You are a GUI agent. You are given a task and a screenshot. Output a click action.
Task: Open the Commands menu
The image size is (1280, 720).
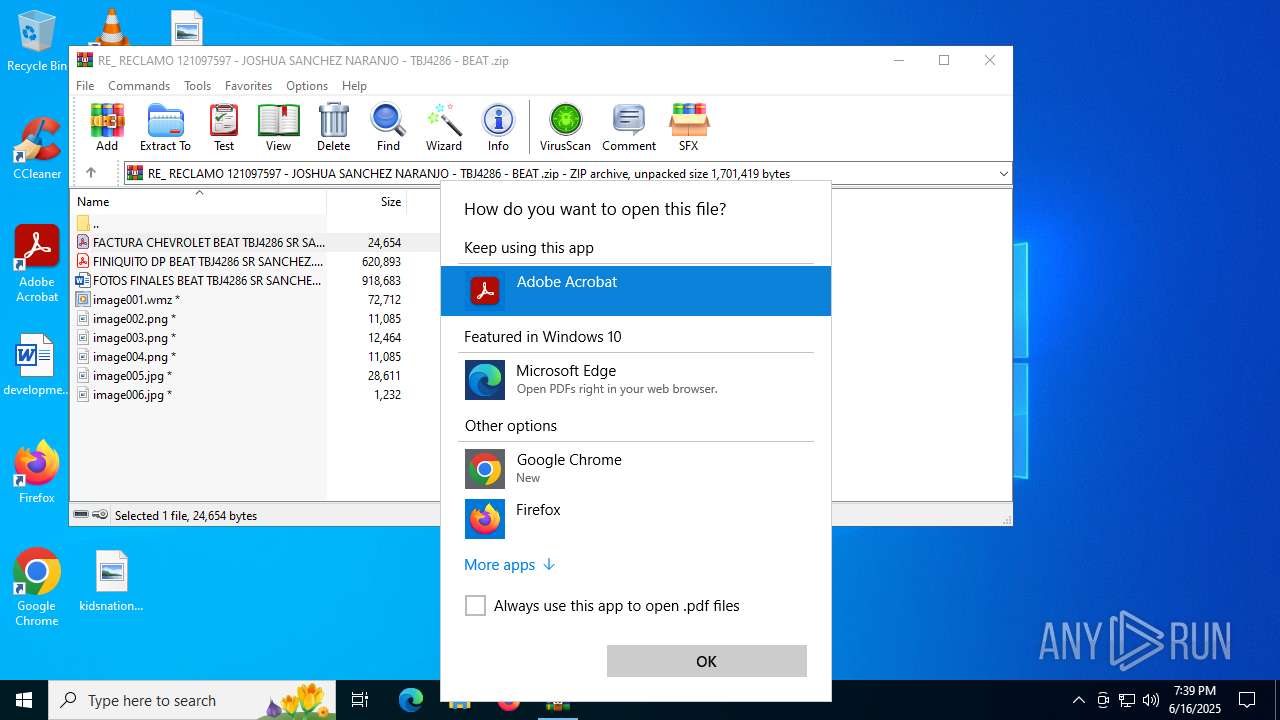click(x=139, y=86)
